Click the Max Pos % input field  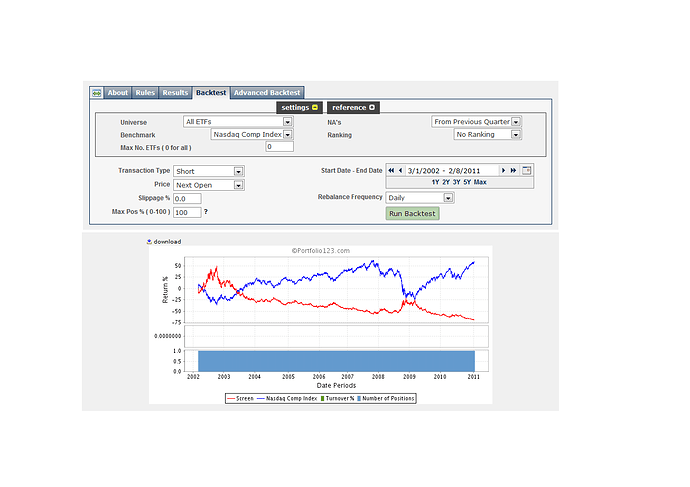coord(187,212)
